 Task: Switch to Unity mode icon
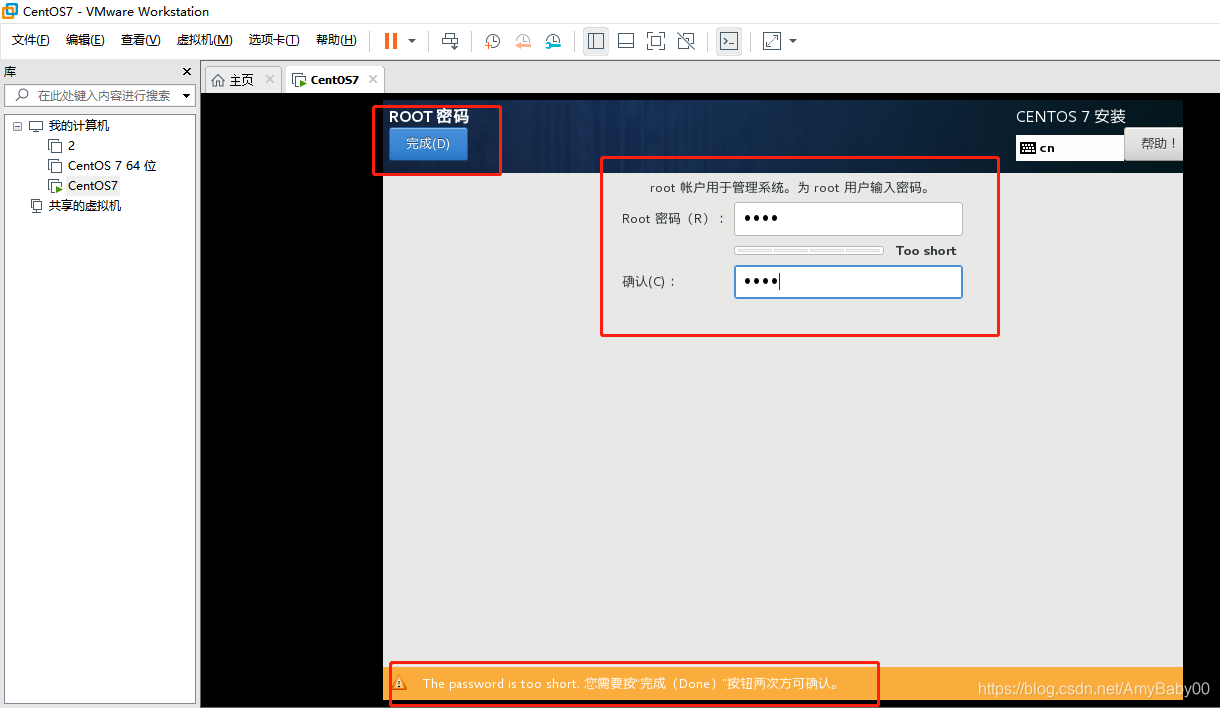coord(686,41)
